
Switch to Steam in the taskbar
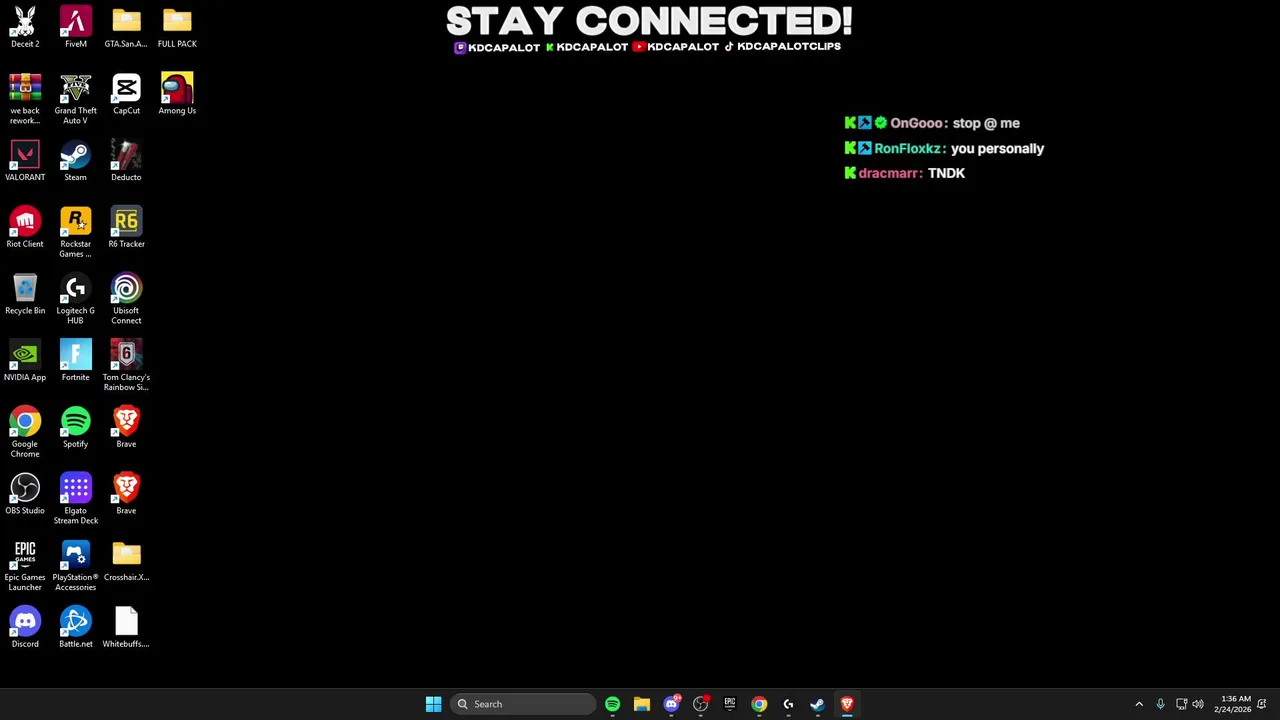[x=817, y=704]
